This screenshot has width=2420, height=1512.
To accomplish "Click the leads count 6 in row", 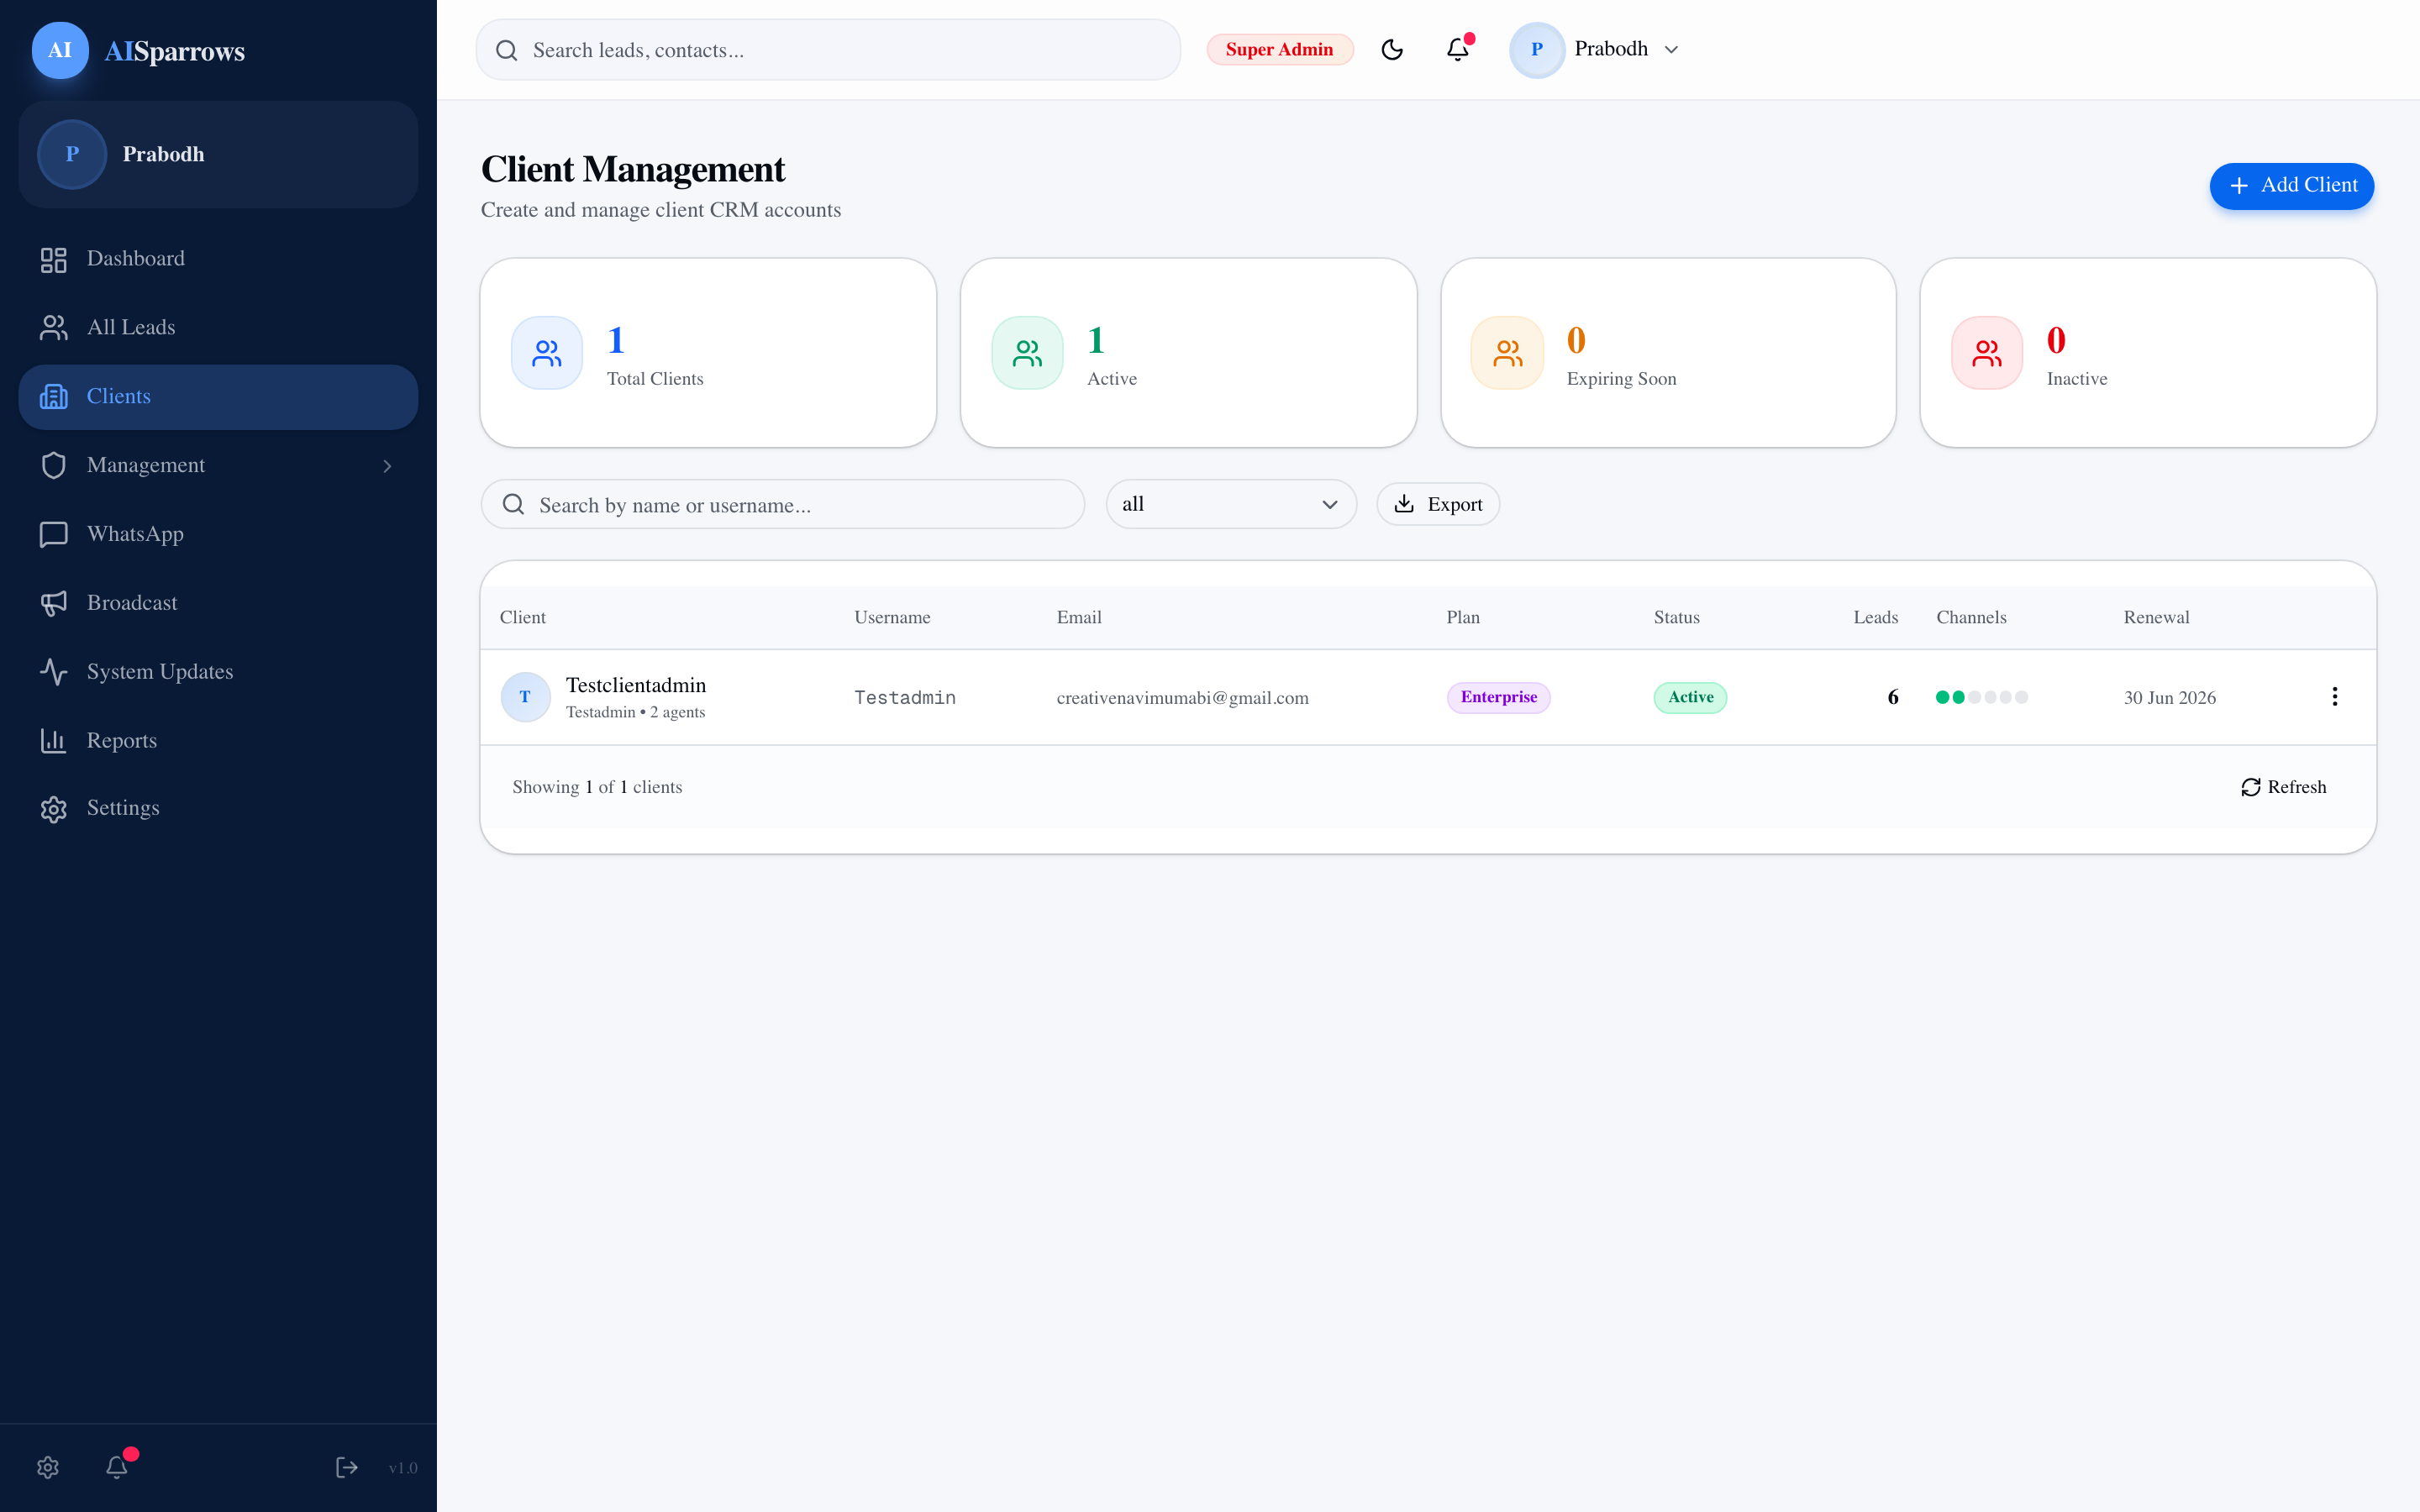I will coord(1892,698).
